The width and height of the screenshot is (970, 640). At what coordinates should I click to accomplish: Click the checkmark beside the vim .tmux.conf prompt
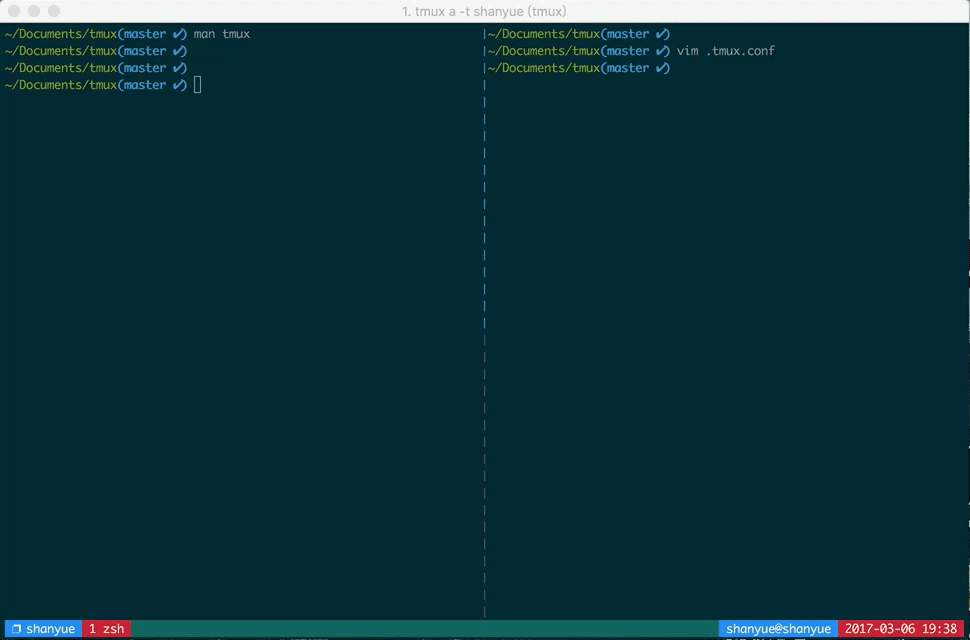pyautogui.click(x=661, y=50)
